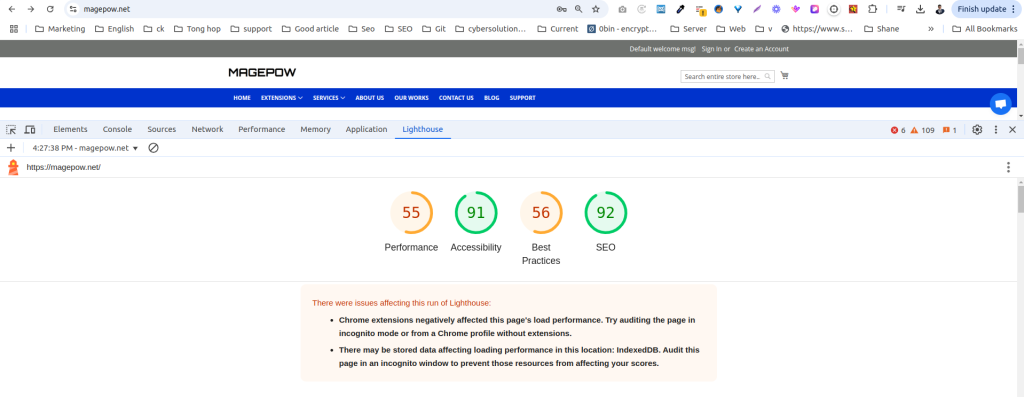Click the Accessibility score gauge 91

476,213
